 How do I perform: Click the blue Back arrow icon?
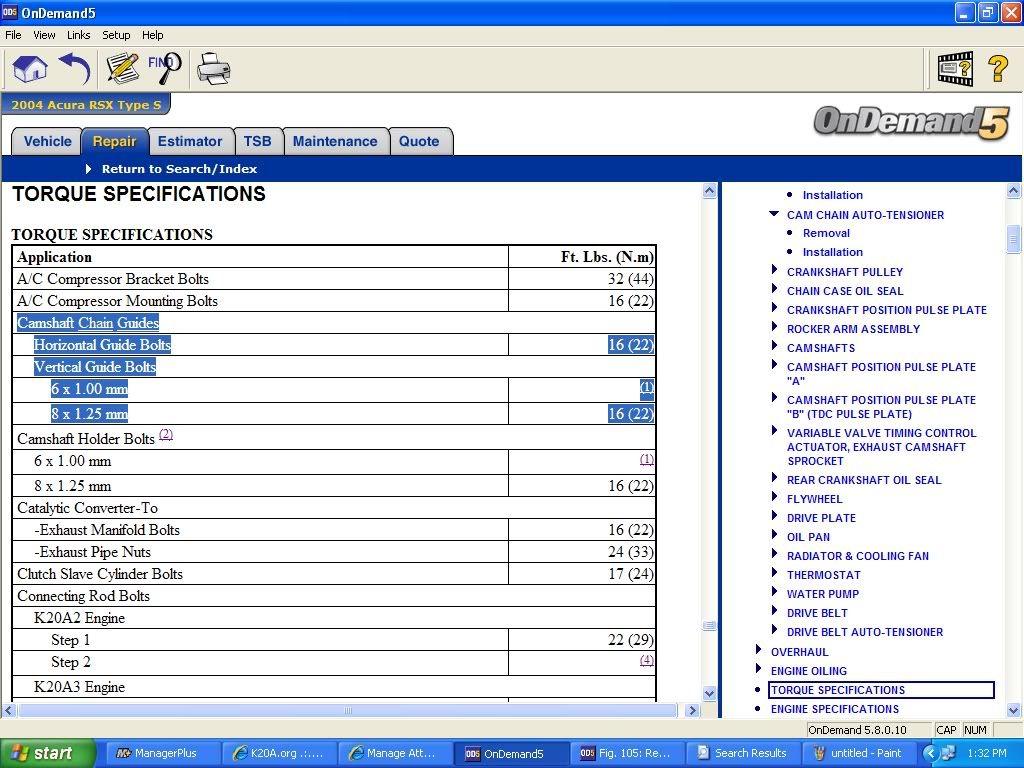tap(75, 69)
